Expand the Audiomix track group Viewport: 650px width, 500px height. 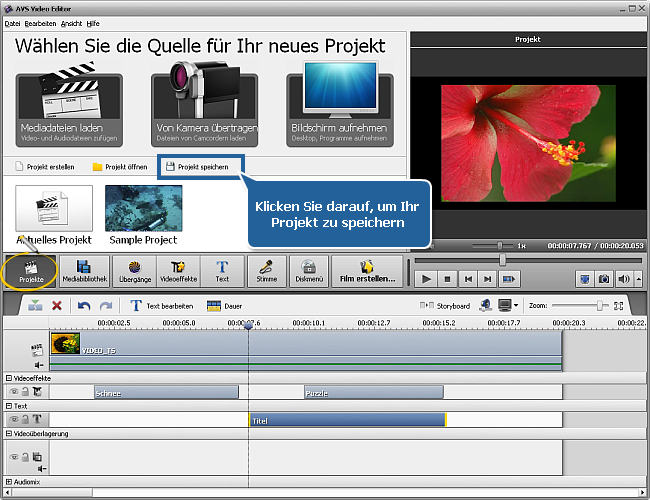click(x=9, y=482)
